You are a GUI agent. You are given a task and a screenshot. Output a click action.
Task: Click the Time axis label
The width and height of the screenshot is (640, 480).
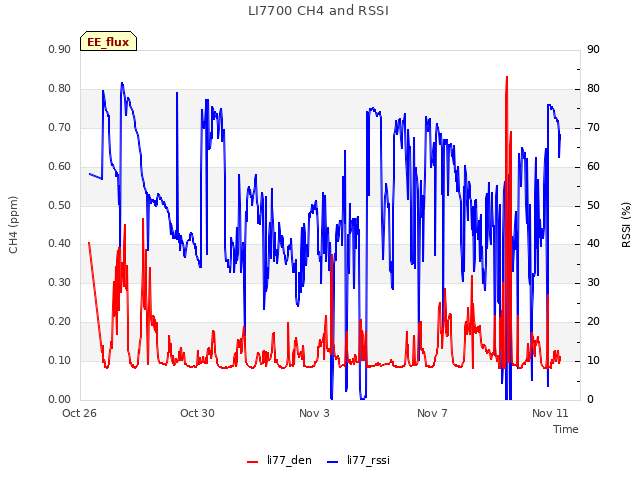click(x=566, y=429)
